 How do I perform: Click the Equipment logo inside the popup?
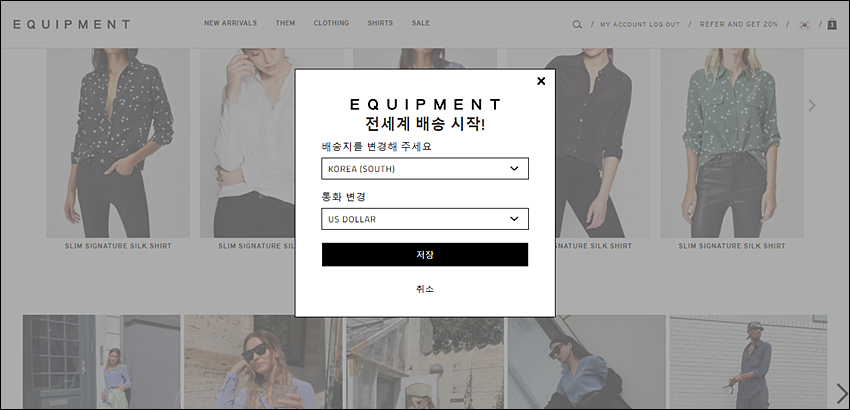425,104
